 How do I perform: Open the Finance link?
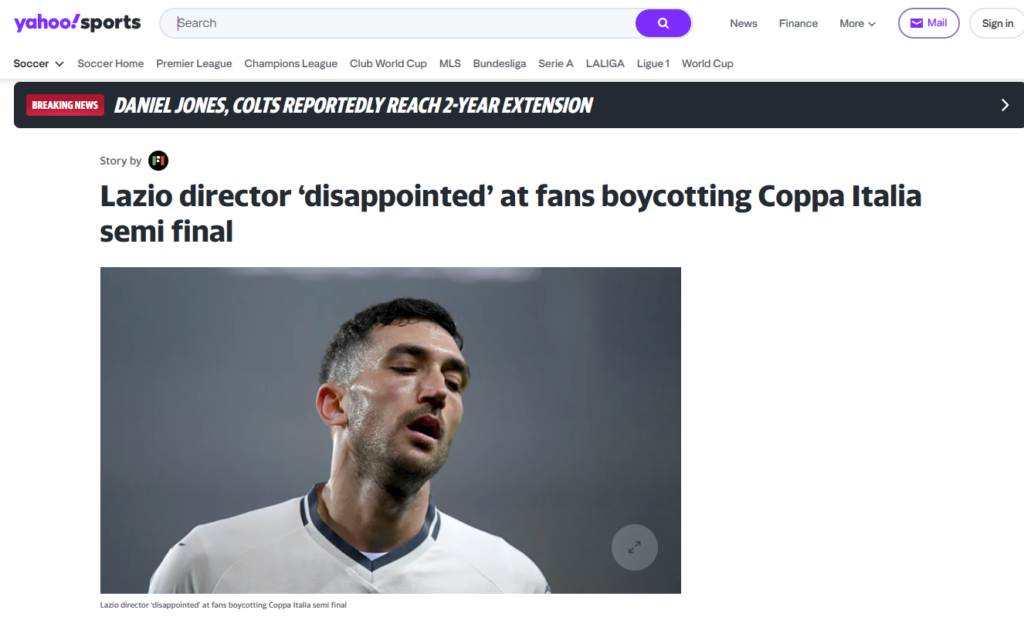pos(798,24)
